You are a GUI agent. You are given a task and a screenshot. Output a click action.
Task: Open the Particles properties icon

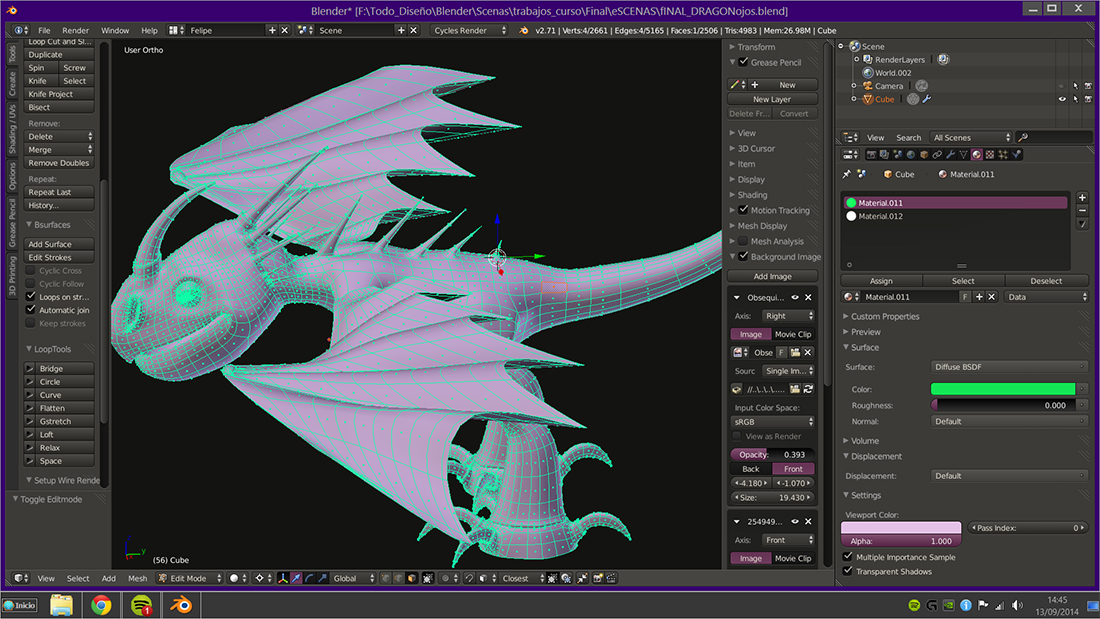point(1003,155)
